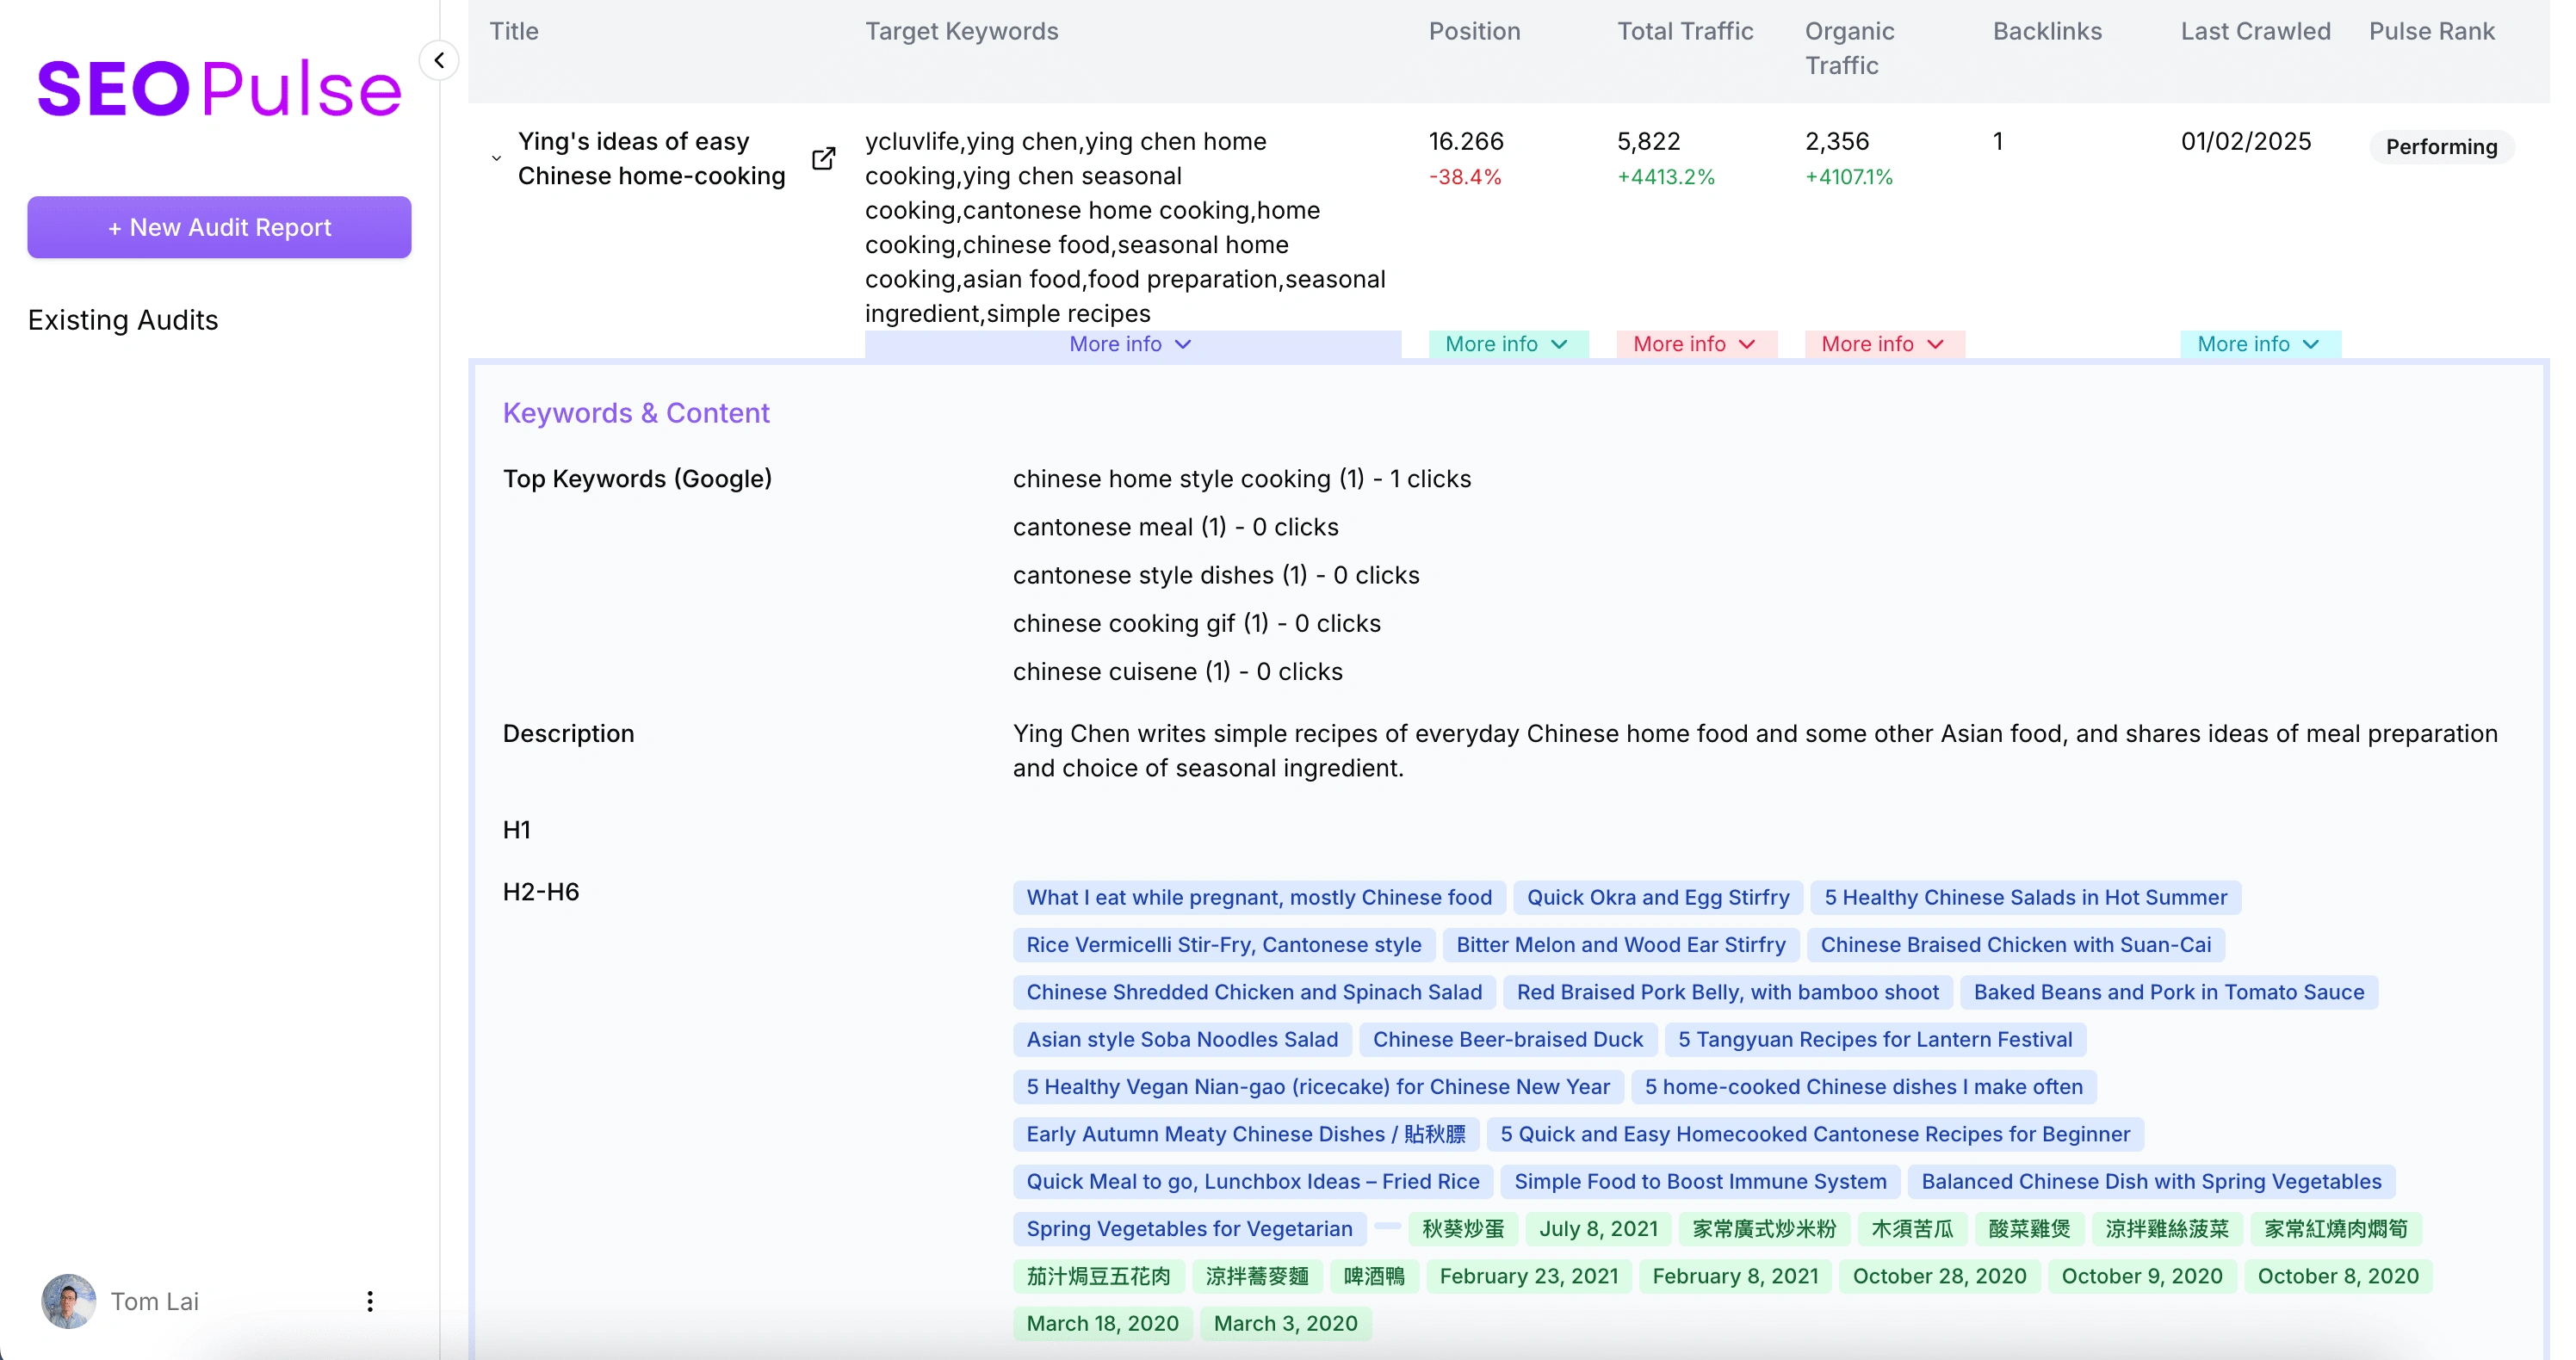Open Tom Lai's three-dot options menu
This screenshot has height=1360, width=2576.
[370, 1301]
